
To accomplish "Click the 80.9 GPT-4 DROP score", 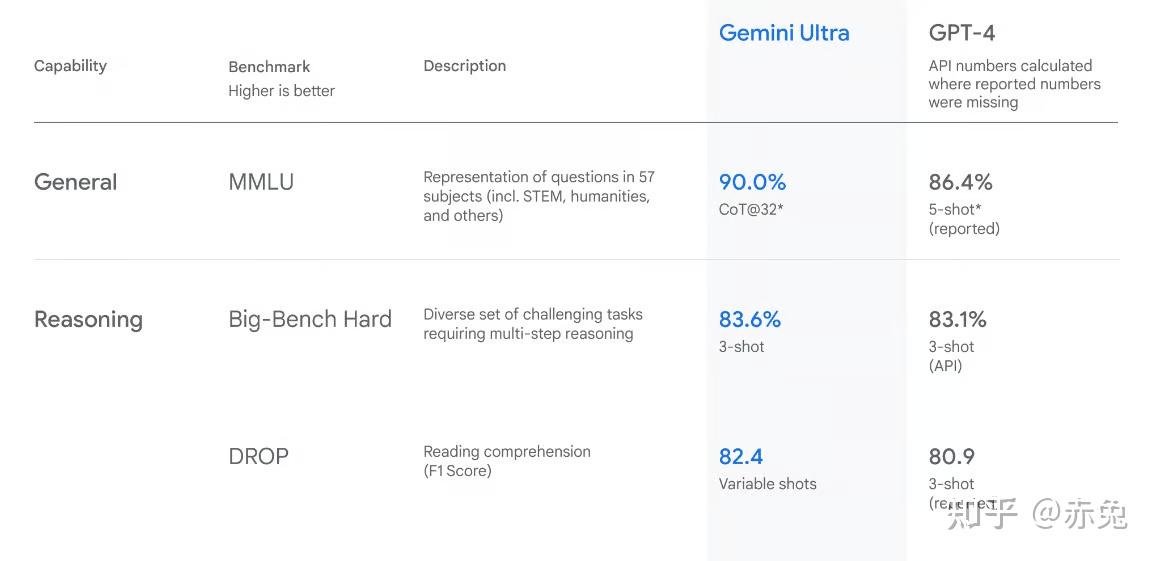I will [951, 457].
